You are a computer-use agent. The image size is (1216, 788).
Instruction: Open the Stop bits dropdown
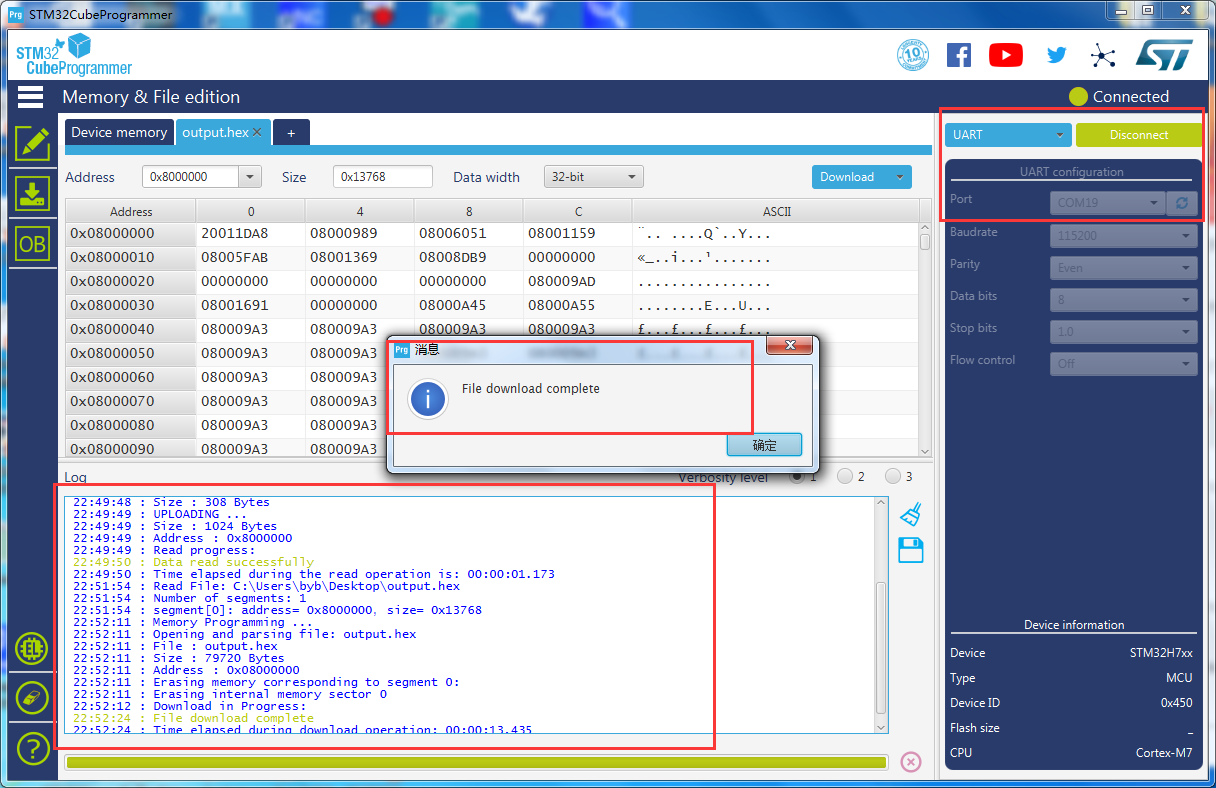[x=1123, y=332]
